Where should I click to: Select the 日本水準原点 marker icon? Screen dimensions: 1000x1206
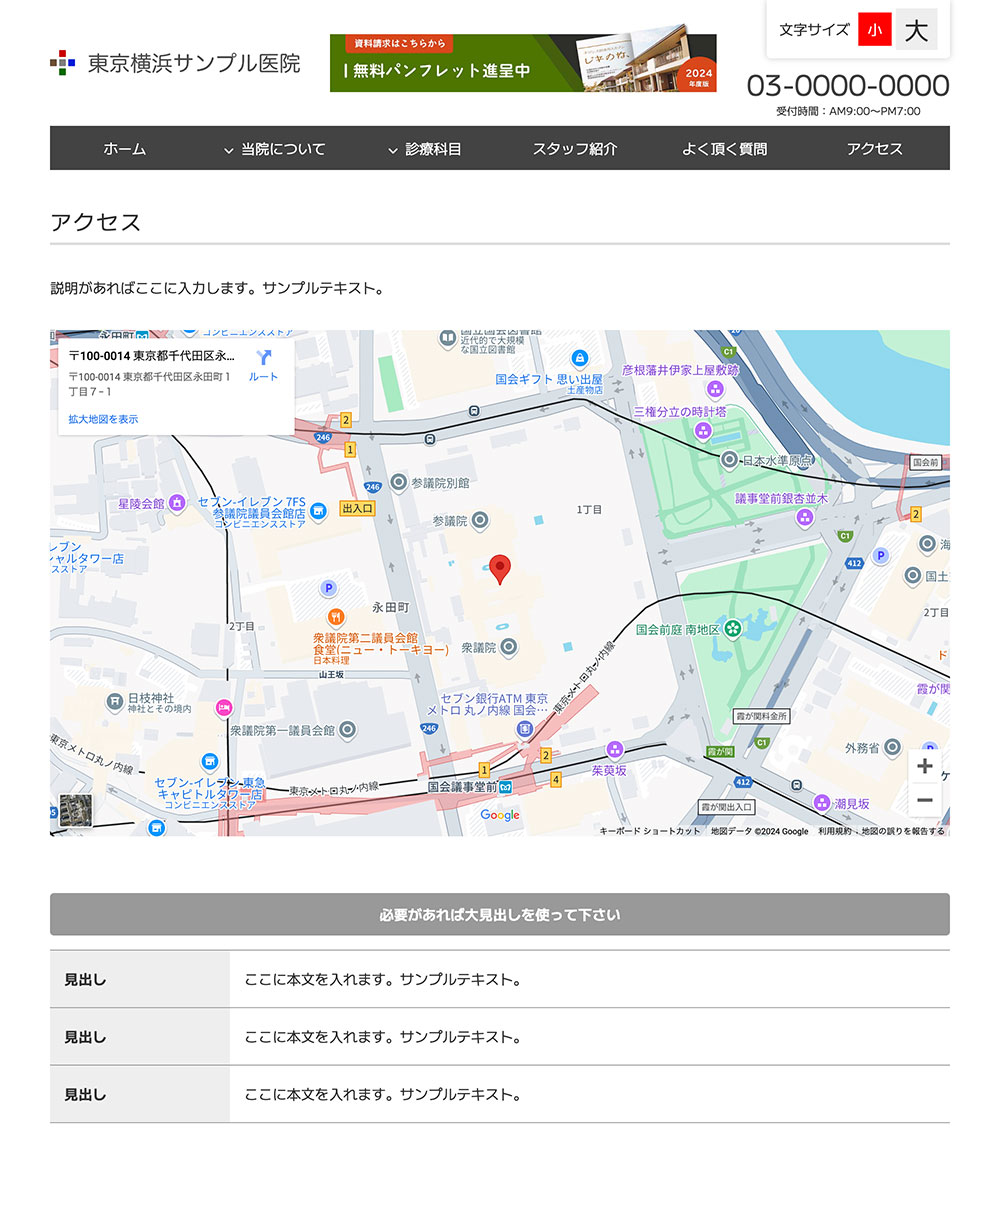730,460
